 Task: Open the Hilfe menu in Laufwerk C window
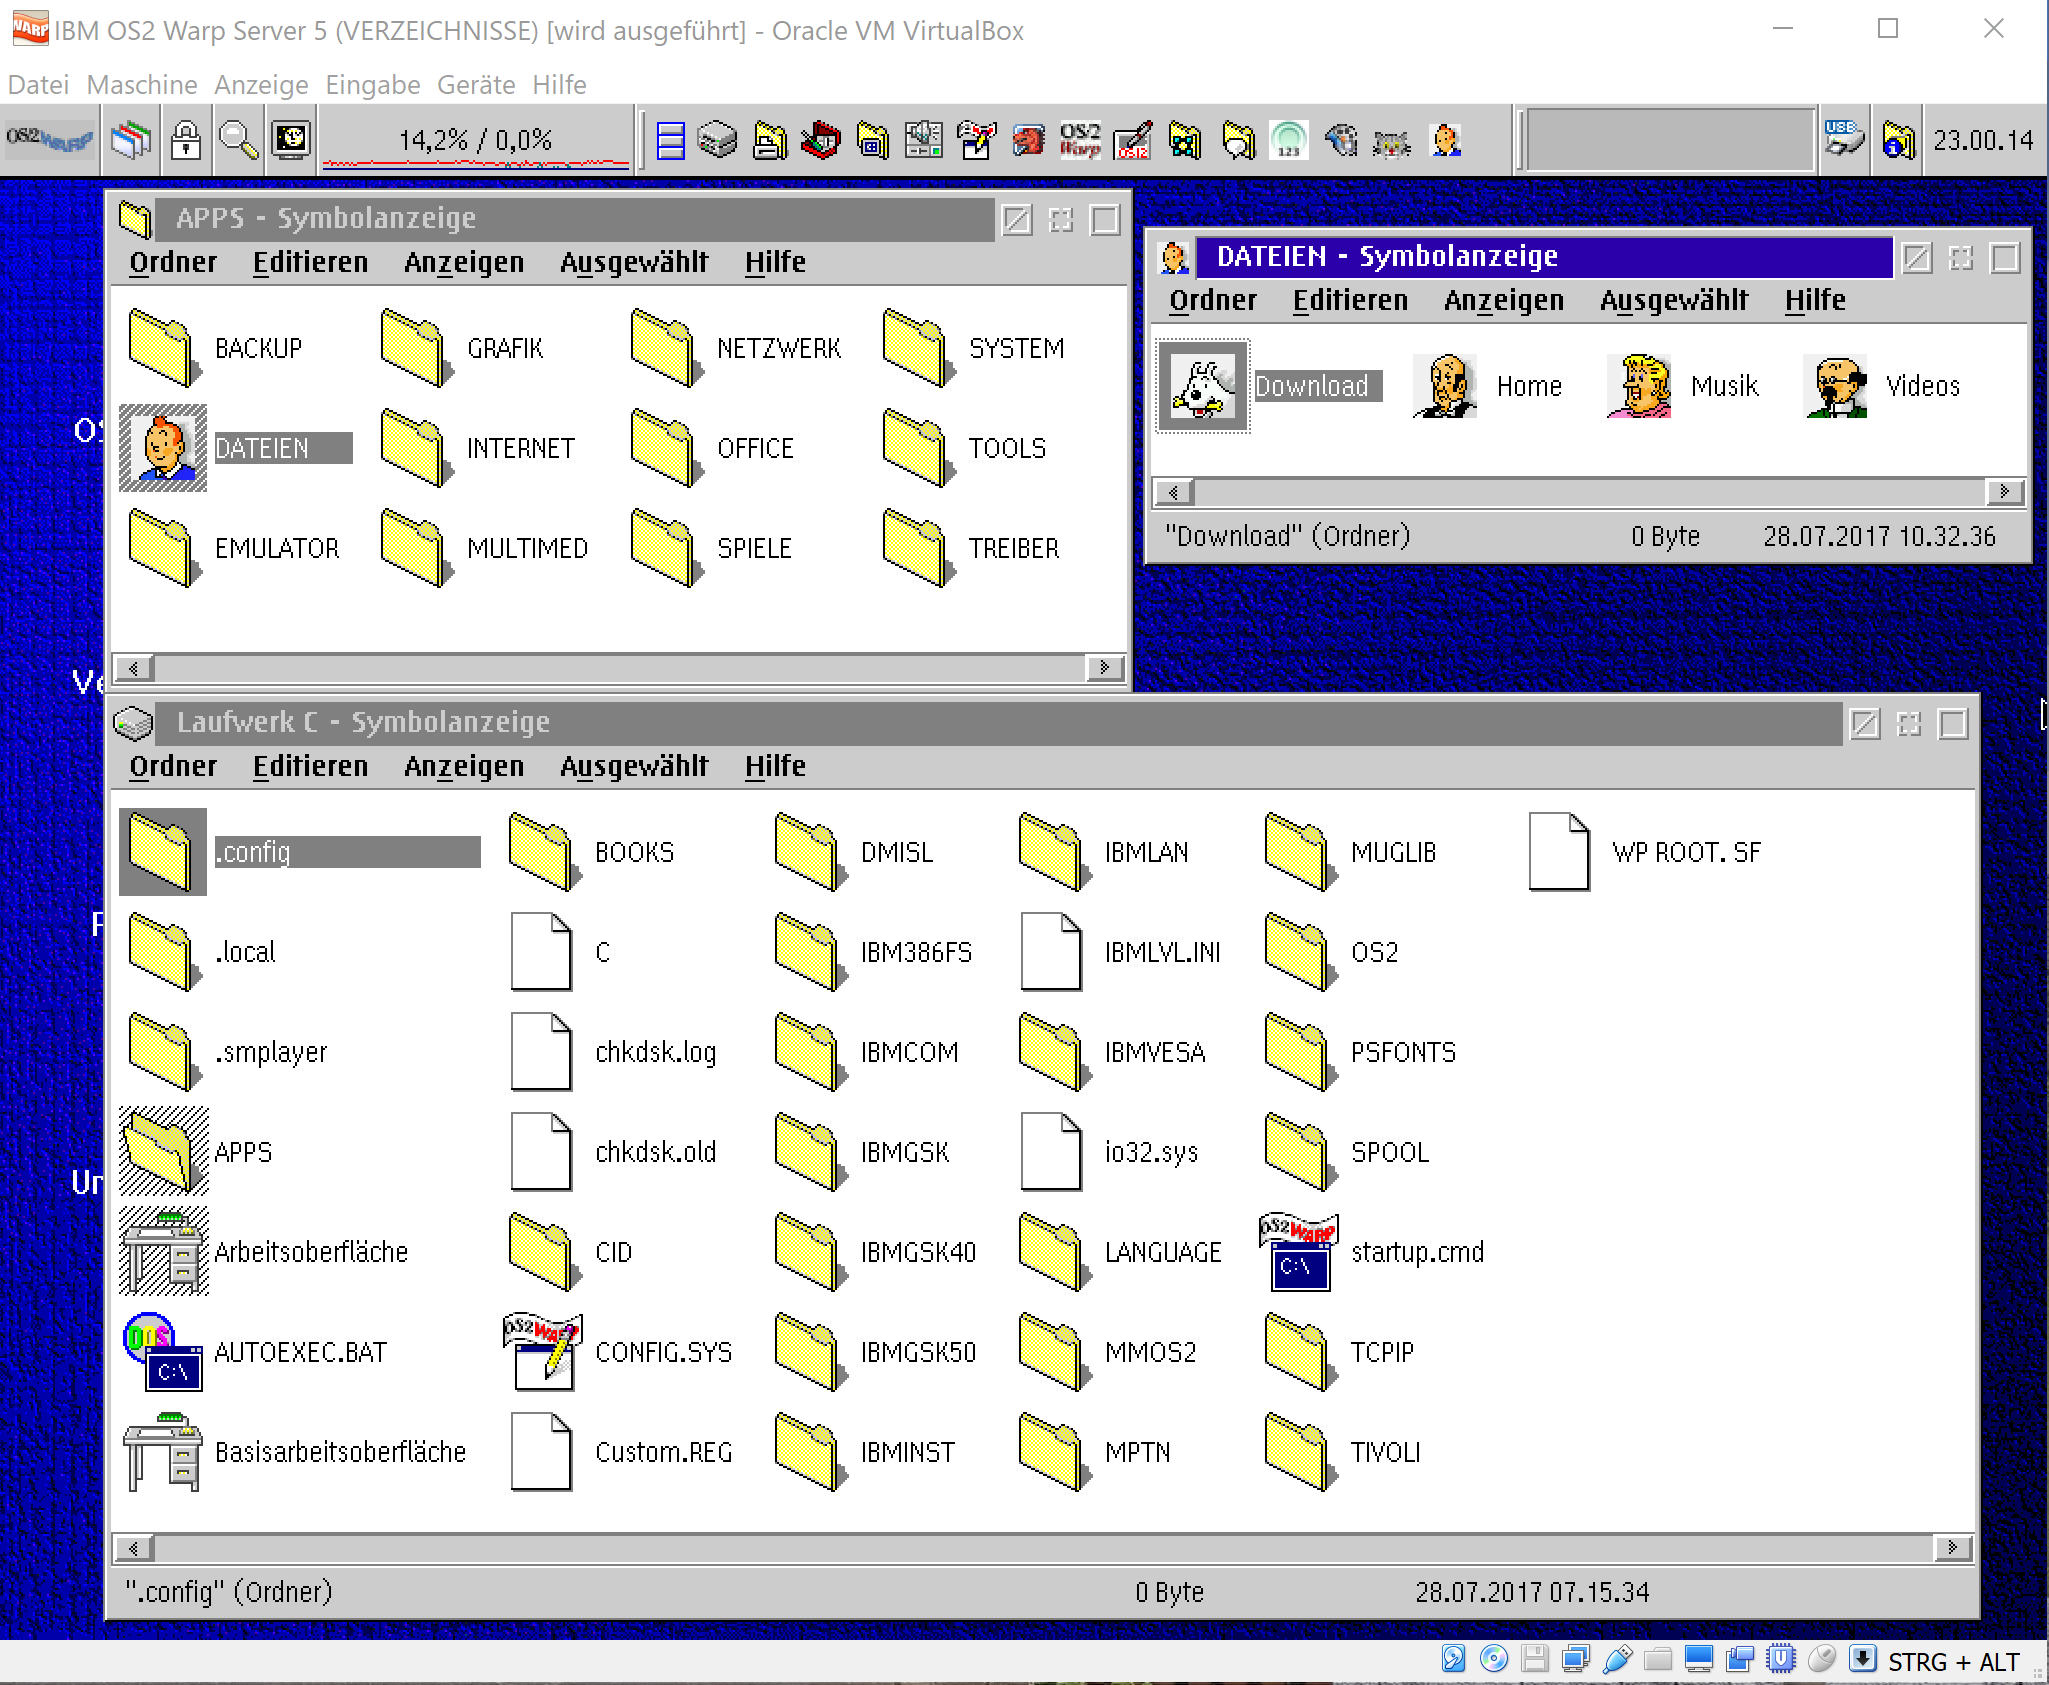click(775, 766)
